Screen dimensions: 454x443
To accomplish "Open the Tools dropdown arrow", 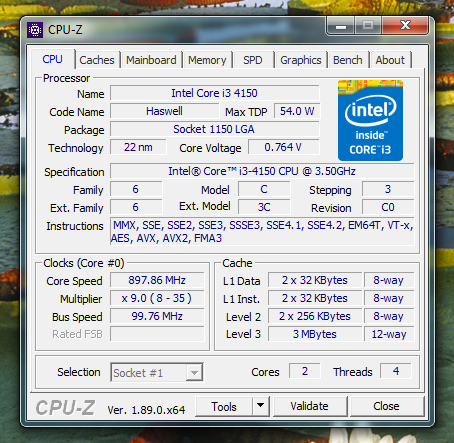I will [261, 406].
